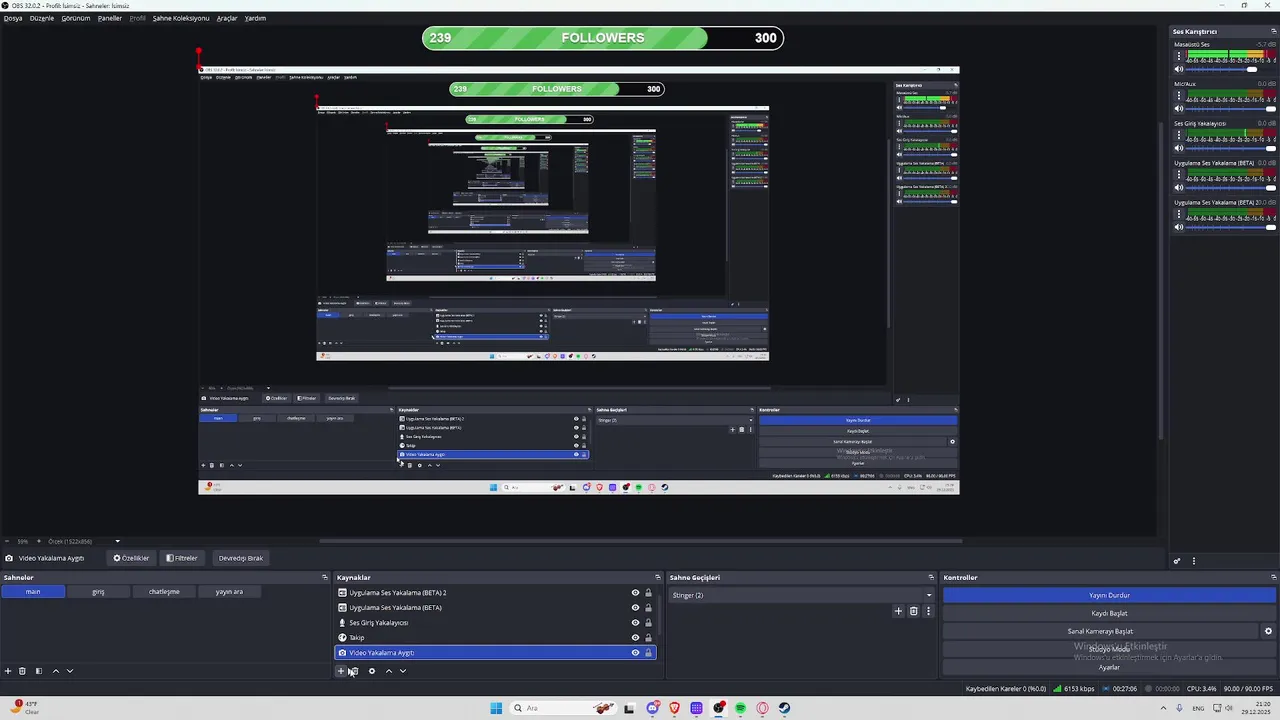Open Ses Giriş Yakalayıcısı mixer three-dot menu

point(1179,135)
